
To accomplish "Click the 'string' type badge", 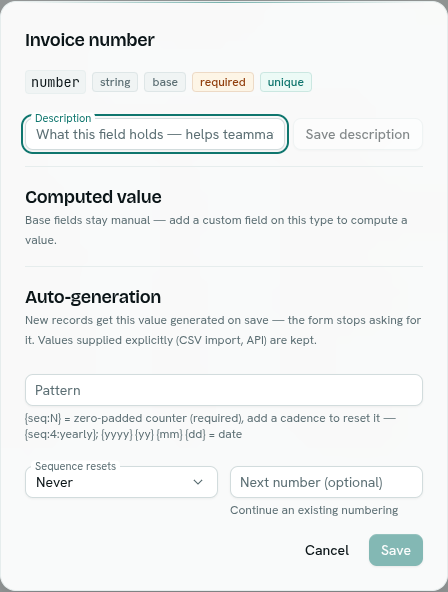I will pyautogui.click(x=115, y=82).
